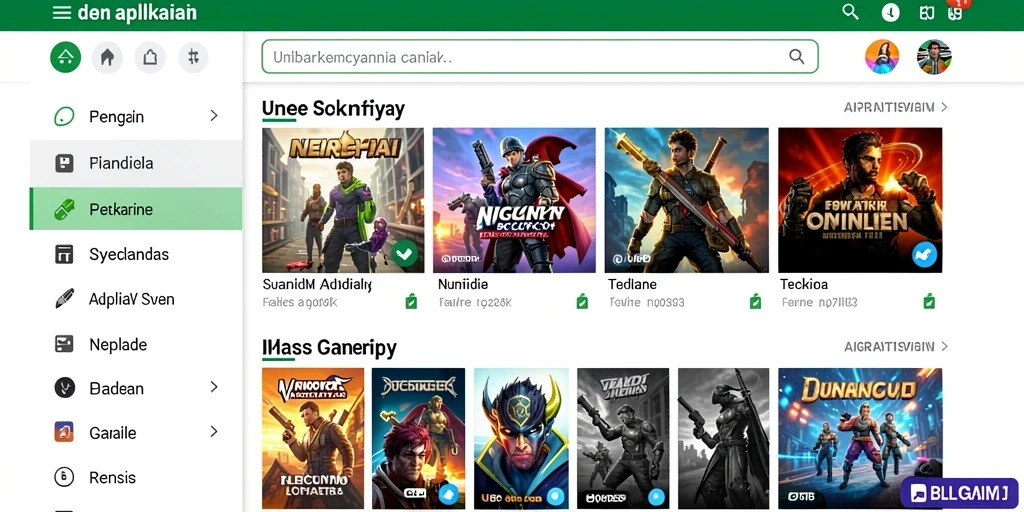This screenshot has width=1024, height=512.
Task: Select Petkarine highlighted sidebar item
Action: [136, 209]
